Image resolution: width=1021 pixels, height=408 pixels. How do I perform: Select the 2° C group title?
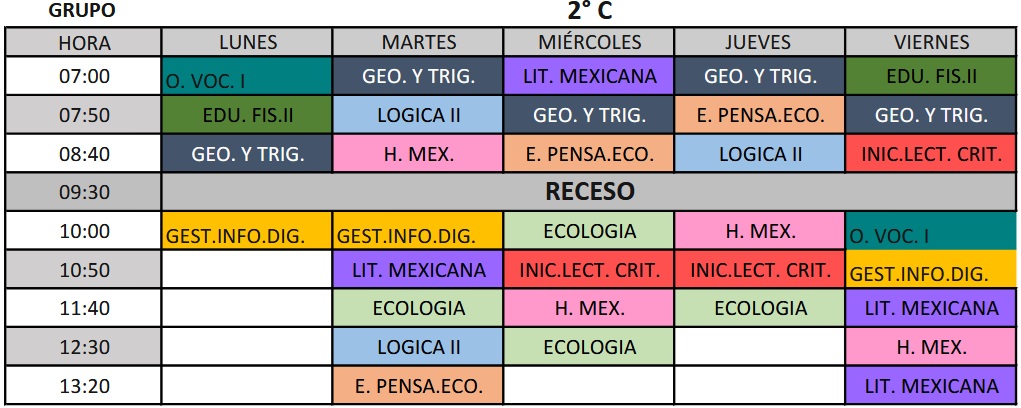point(589,12)
